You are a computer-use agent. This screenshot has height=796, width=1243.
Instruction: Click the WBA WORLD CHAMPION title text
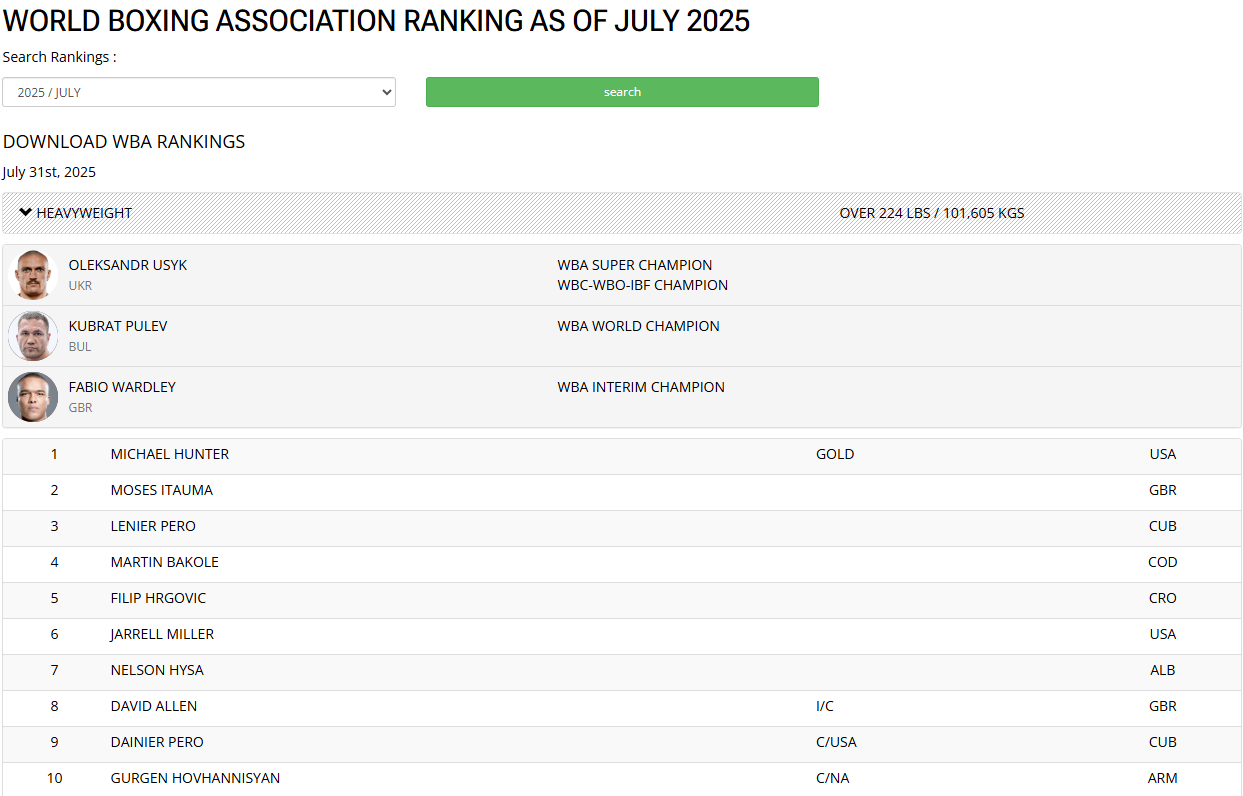[639, 326]
